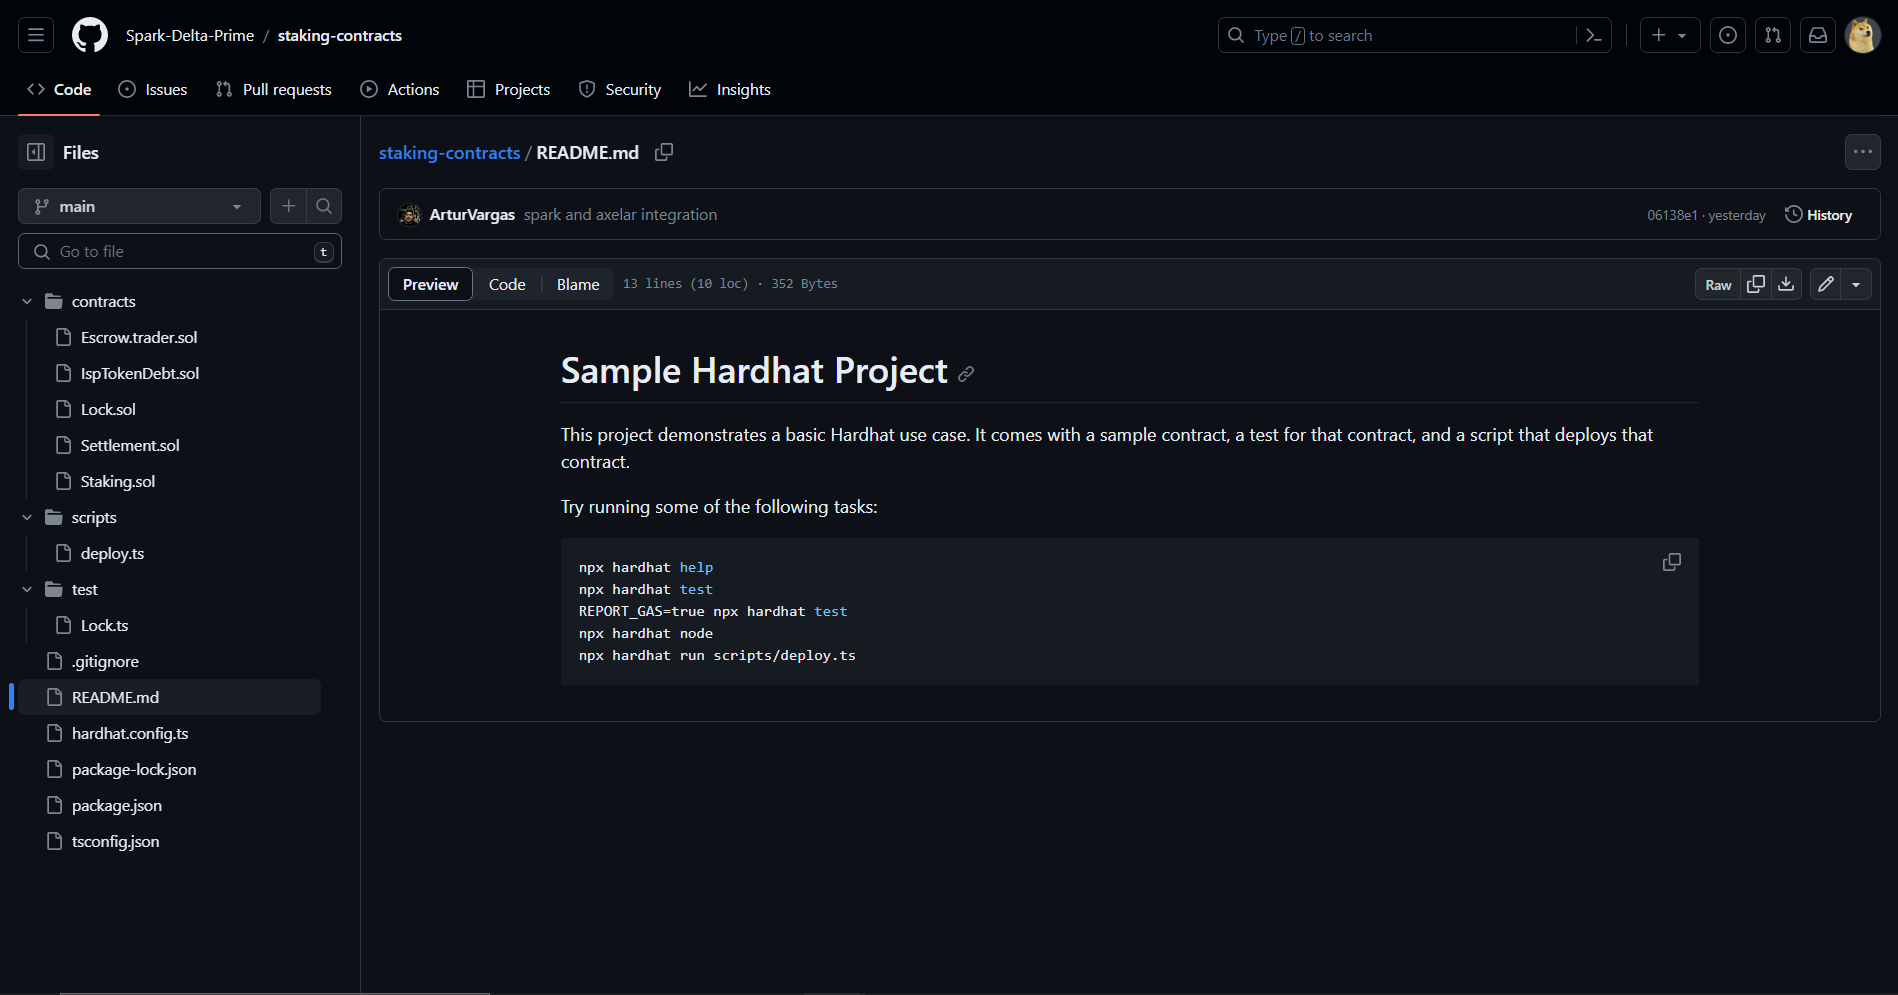Open the Projects tab

(x=509, y=89)
